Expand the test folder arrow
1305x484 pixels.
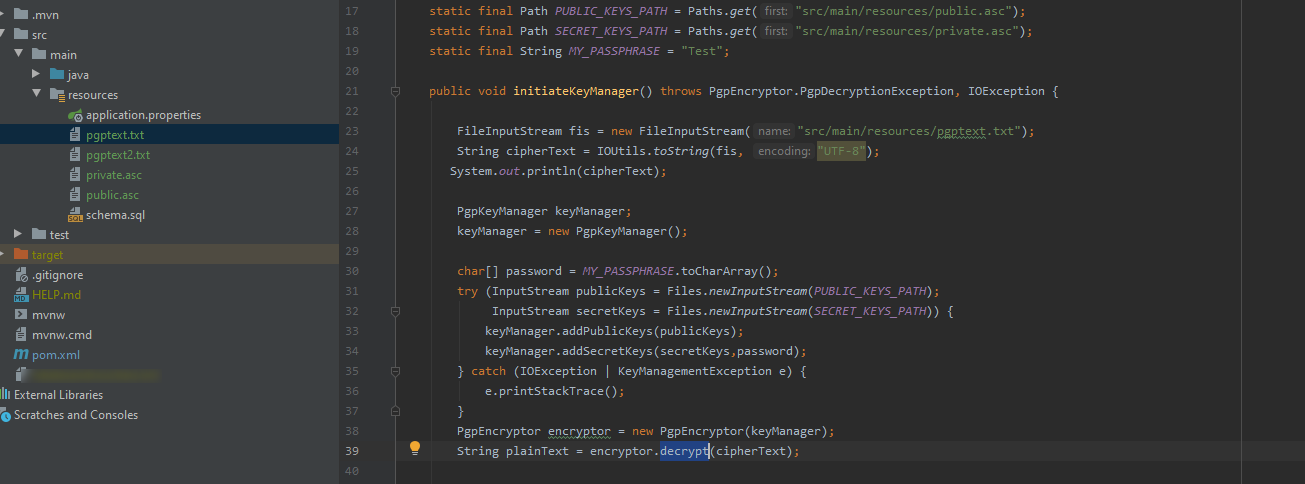(x=19, y=235)
